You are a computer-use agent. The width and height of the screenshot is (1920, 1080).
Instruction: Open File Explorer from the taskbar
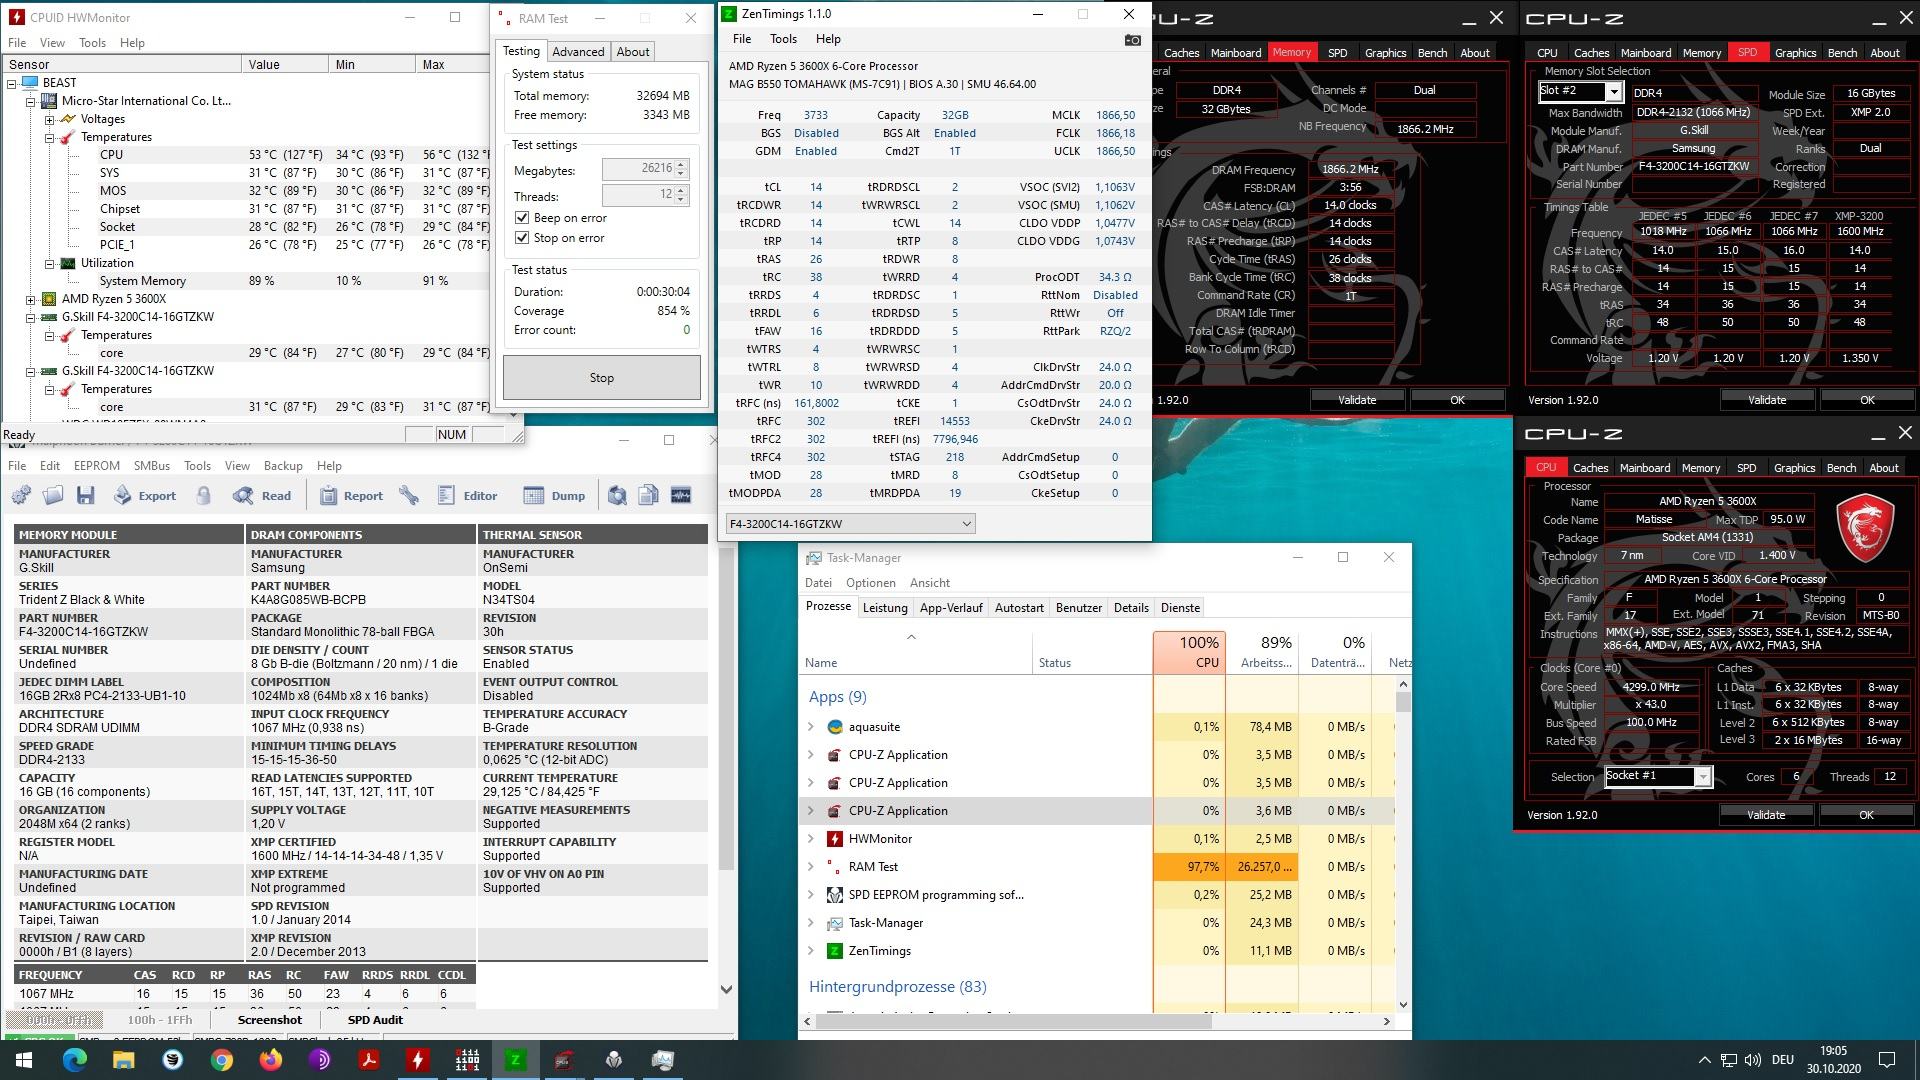(123, 1060)
